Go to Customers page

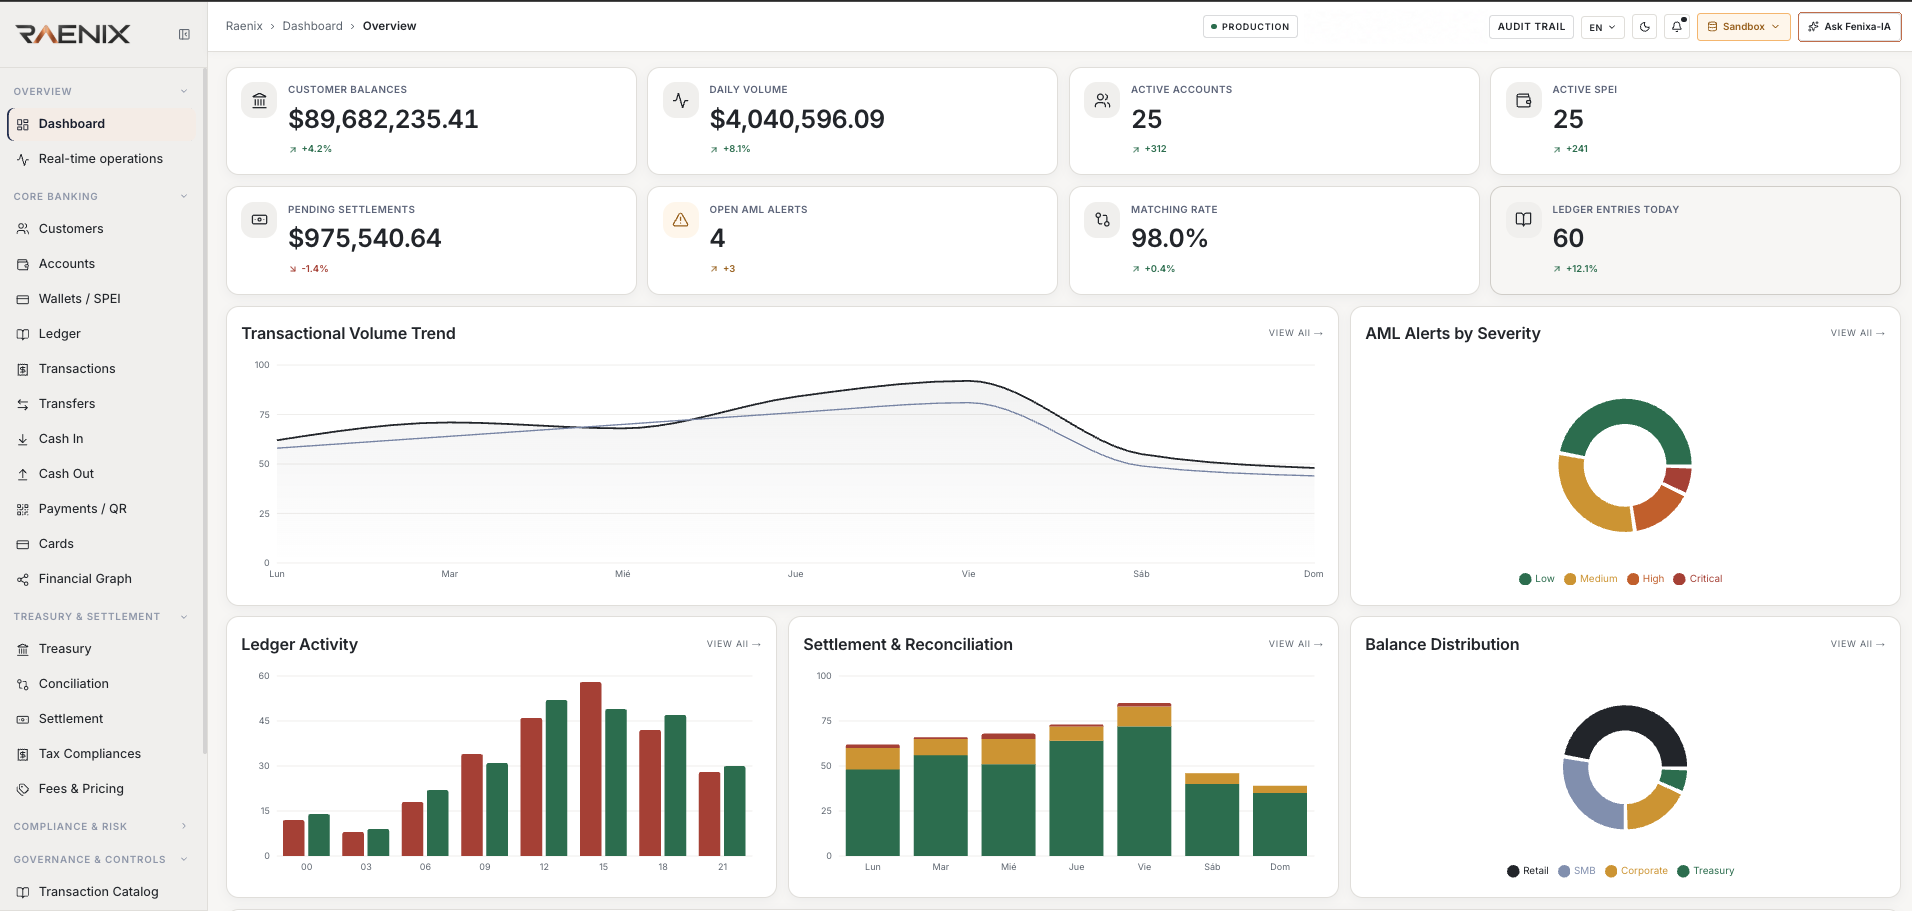tap(101, 229)
